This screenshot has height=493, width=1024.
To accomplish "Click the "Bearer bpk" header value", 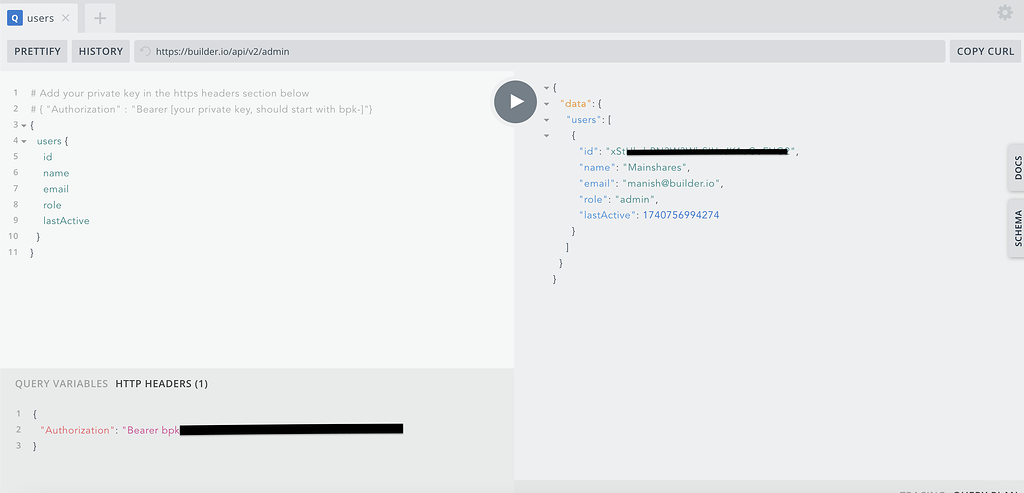I will (150, 430).
